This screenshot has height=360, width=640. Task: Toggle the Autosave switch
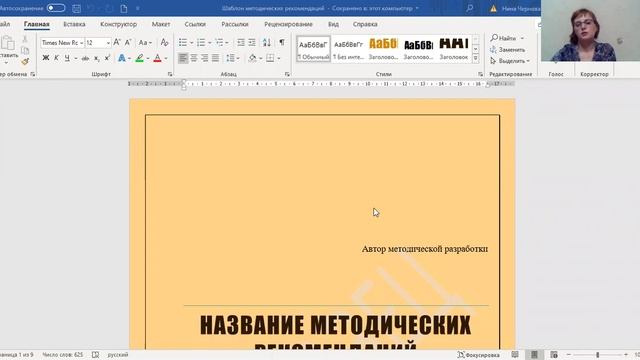pos(56,8)
